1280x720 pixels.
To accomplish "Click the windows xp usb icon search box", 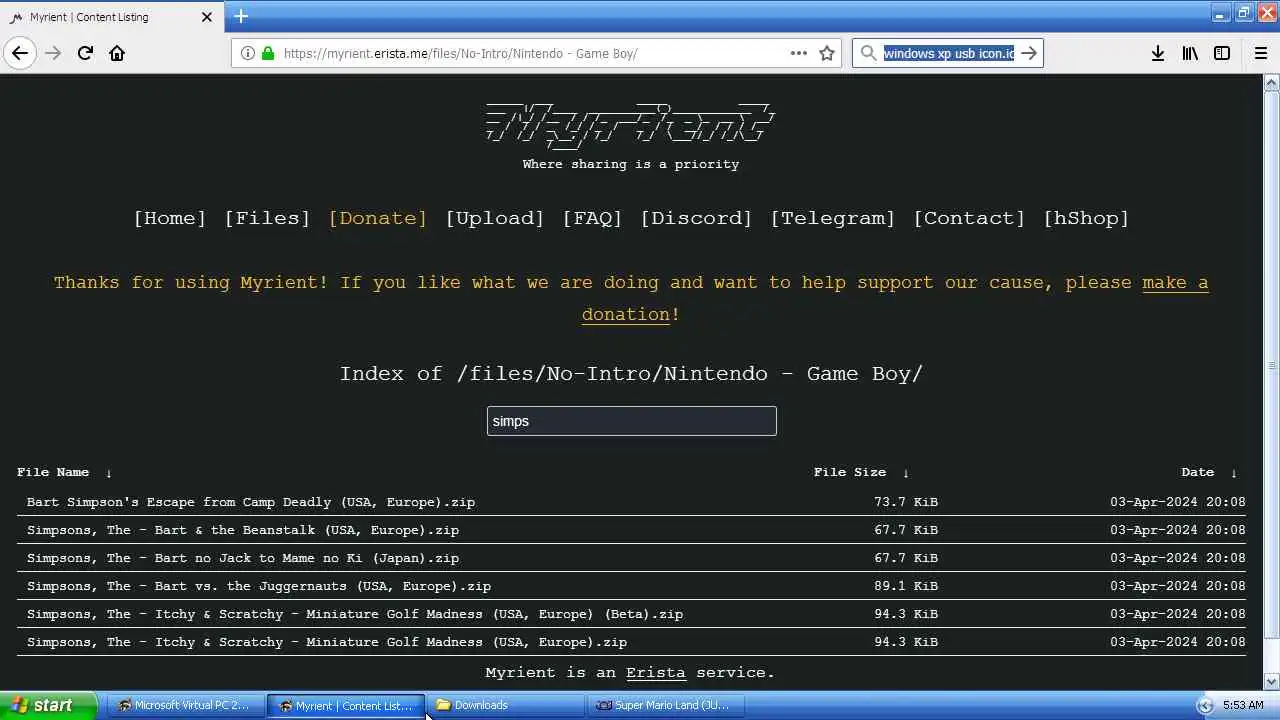I will click(948, 53).
